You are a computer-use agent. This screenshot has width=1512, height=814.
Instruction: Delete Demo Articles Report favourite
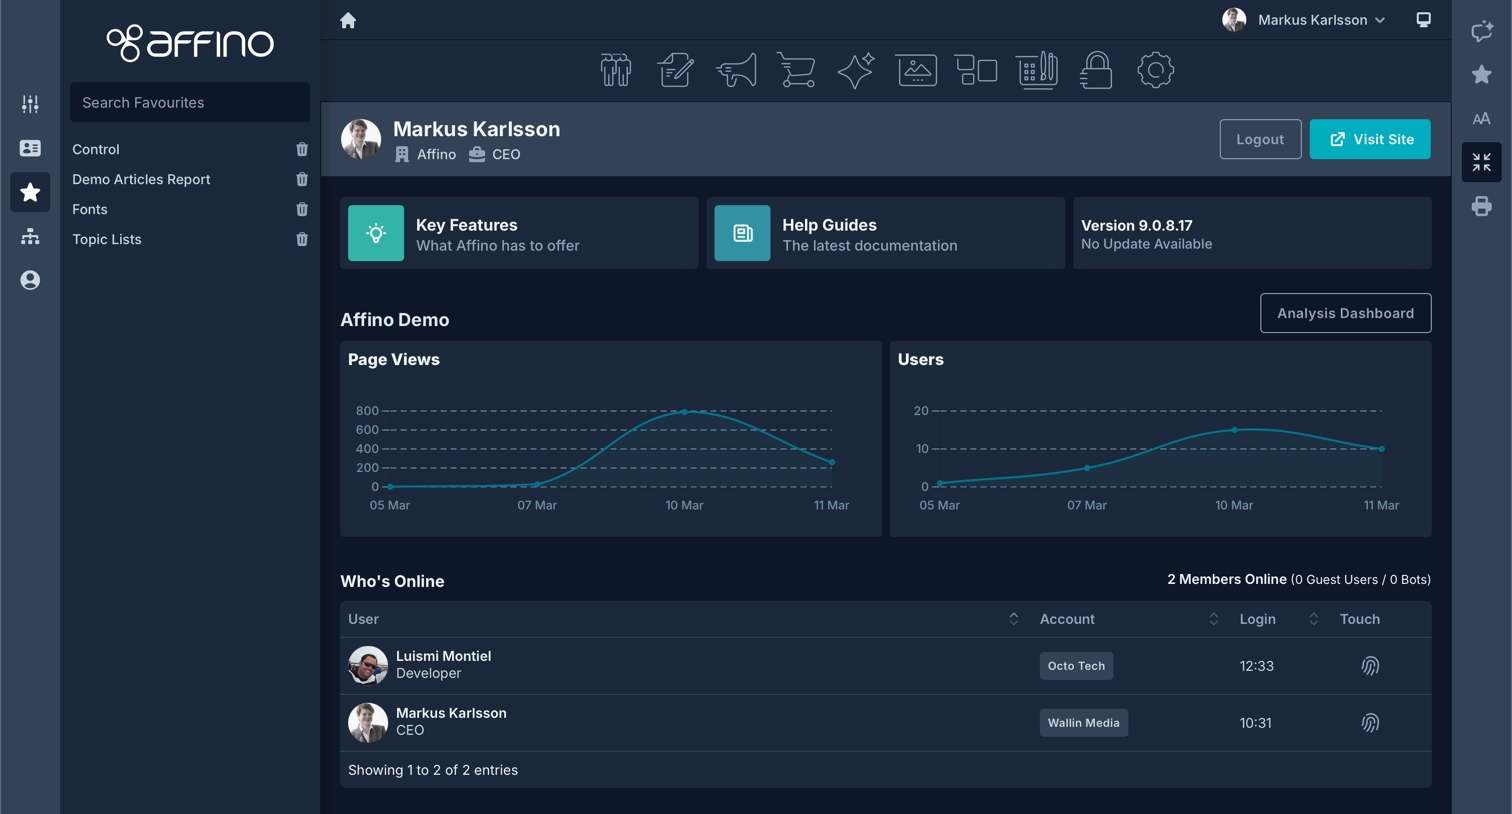point(302,179)
